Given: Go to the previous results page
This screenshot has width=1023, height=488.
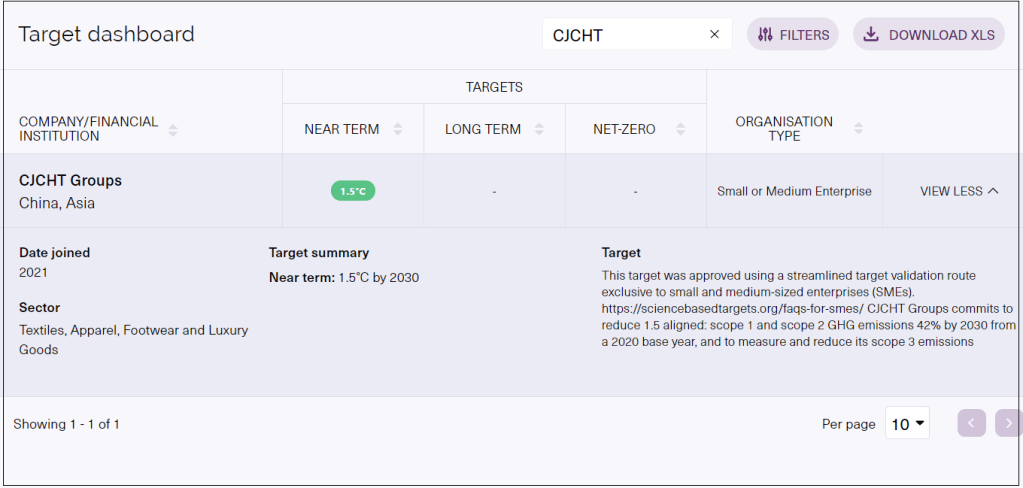Looking at the screenshot, I should tap(971, 423).
